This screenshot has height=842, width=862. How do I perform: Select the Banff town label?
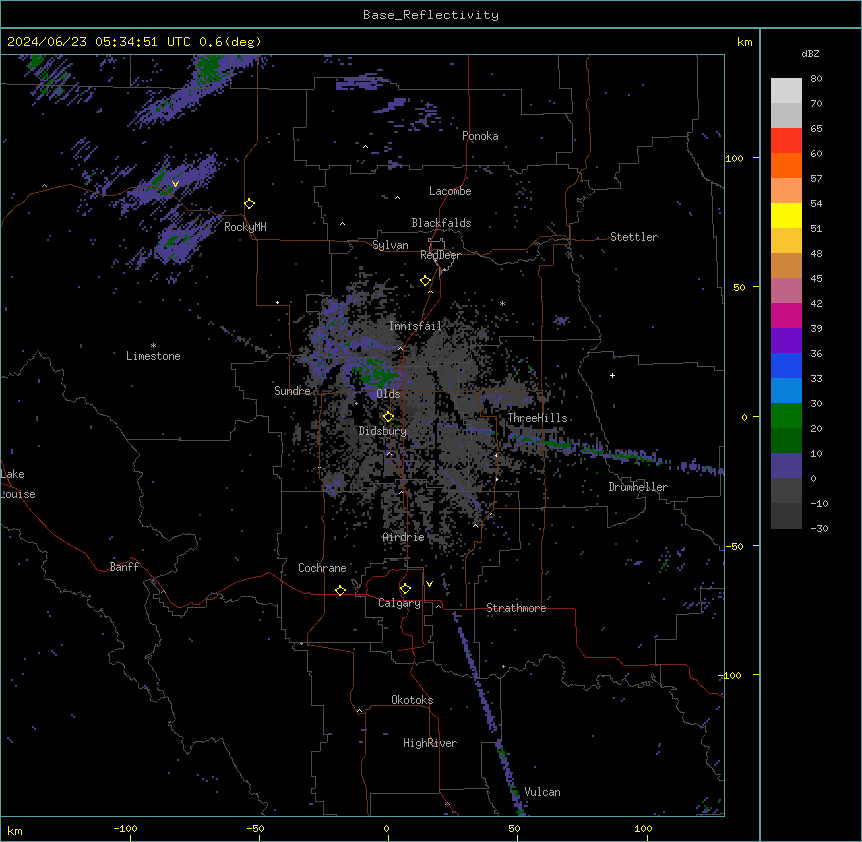pos(124,567)
